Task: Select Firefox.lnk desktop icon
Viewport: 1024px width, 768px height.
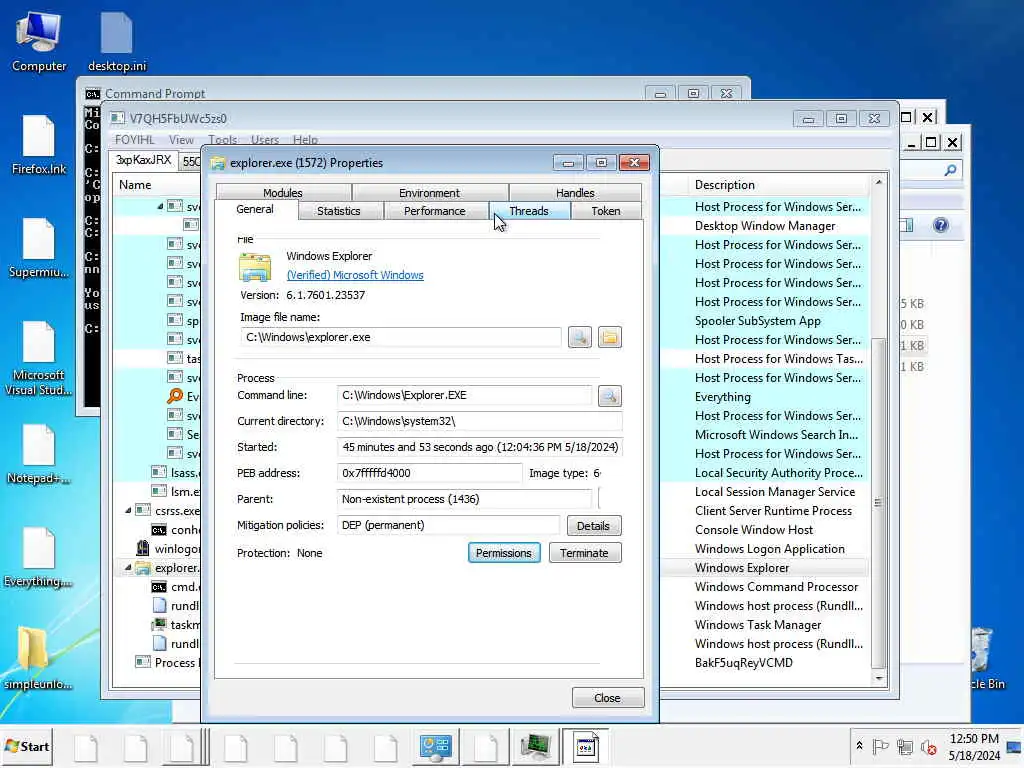Action: (39, 145)
